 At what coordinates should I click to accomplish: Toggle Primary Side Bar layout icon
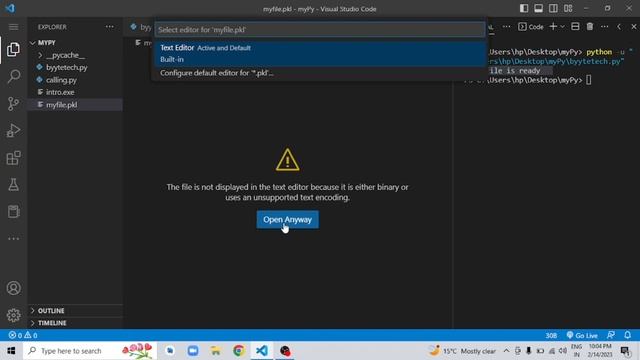[524, 9]
